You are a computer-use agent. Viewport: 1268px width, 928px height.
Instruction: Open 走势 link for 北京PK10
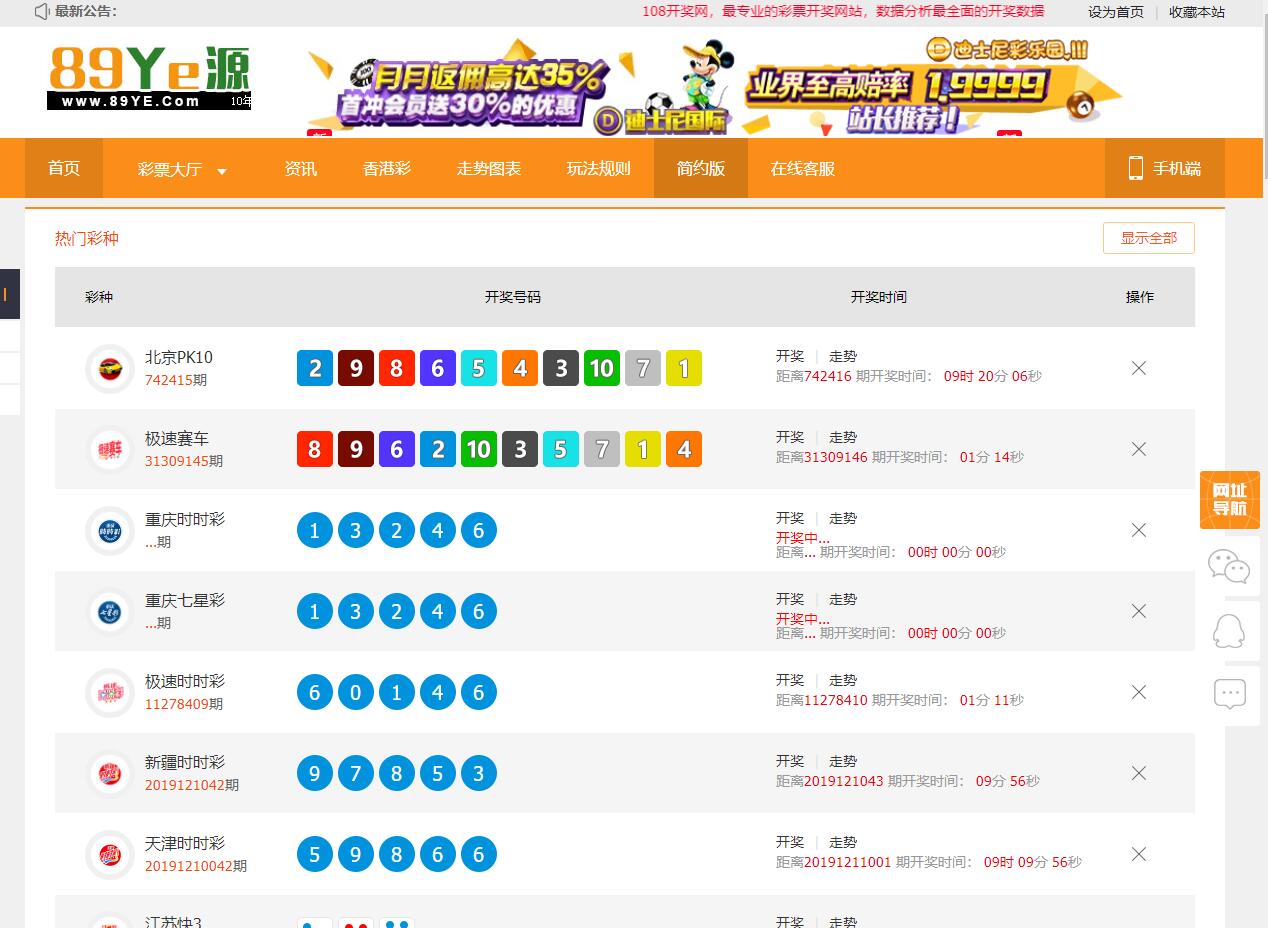(843, 356)
